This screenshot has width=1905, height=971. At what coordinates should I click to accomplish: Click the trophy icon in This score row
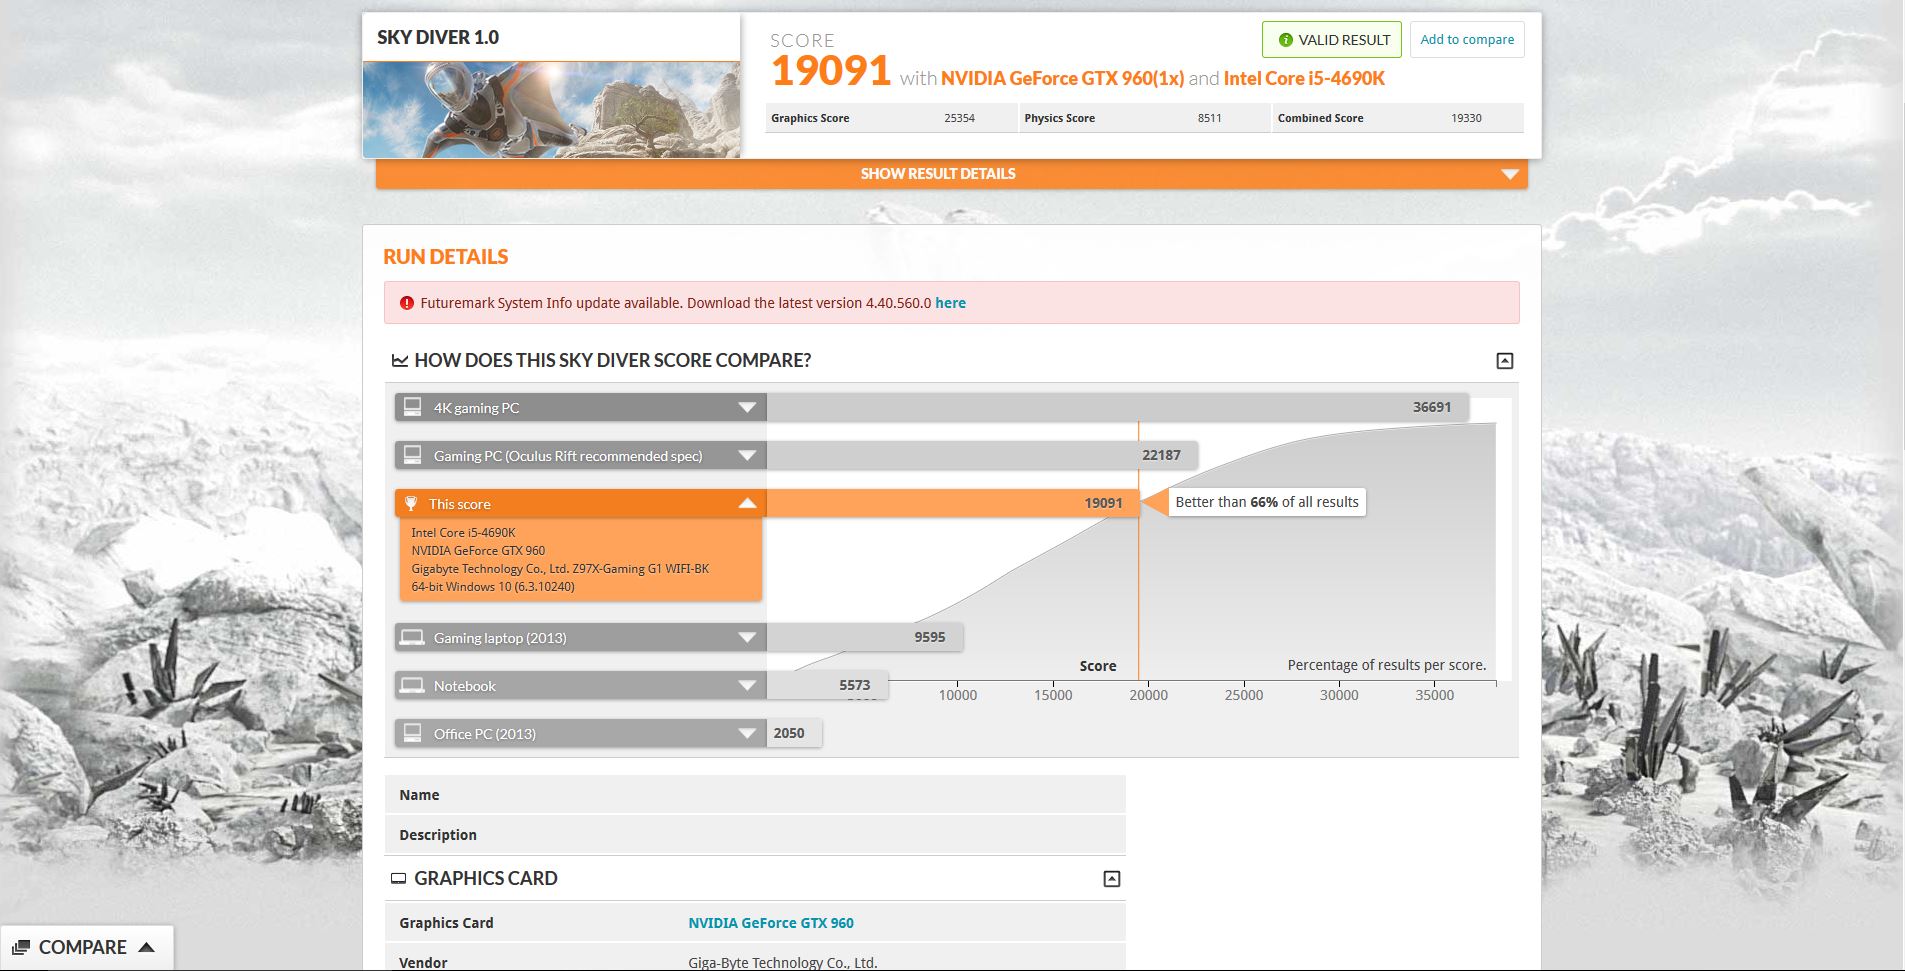(x=411, y=504)
